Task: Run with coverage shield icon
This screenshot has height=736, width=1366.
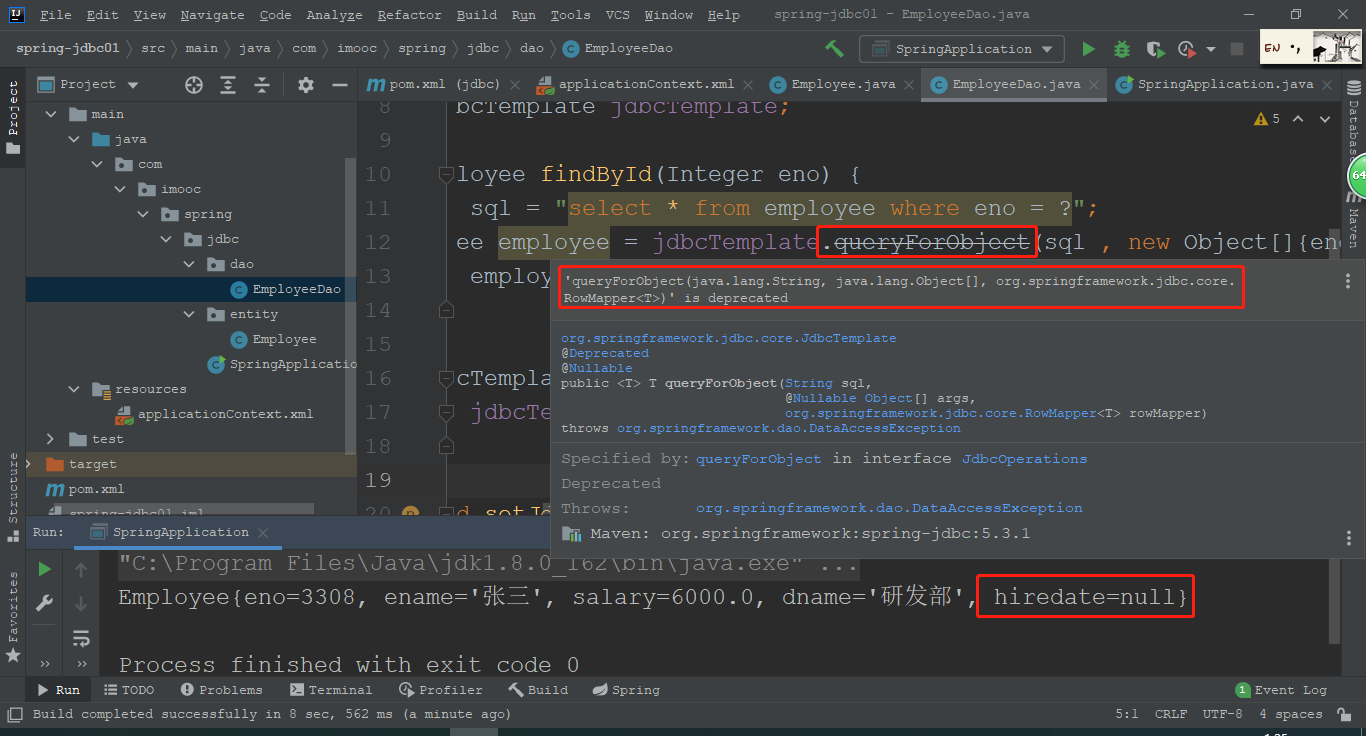Action: (x=1155, y=49)
